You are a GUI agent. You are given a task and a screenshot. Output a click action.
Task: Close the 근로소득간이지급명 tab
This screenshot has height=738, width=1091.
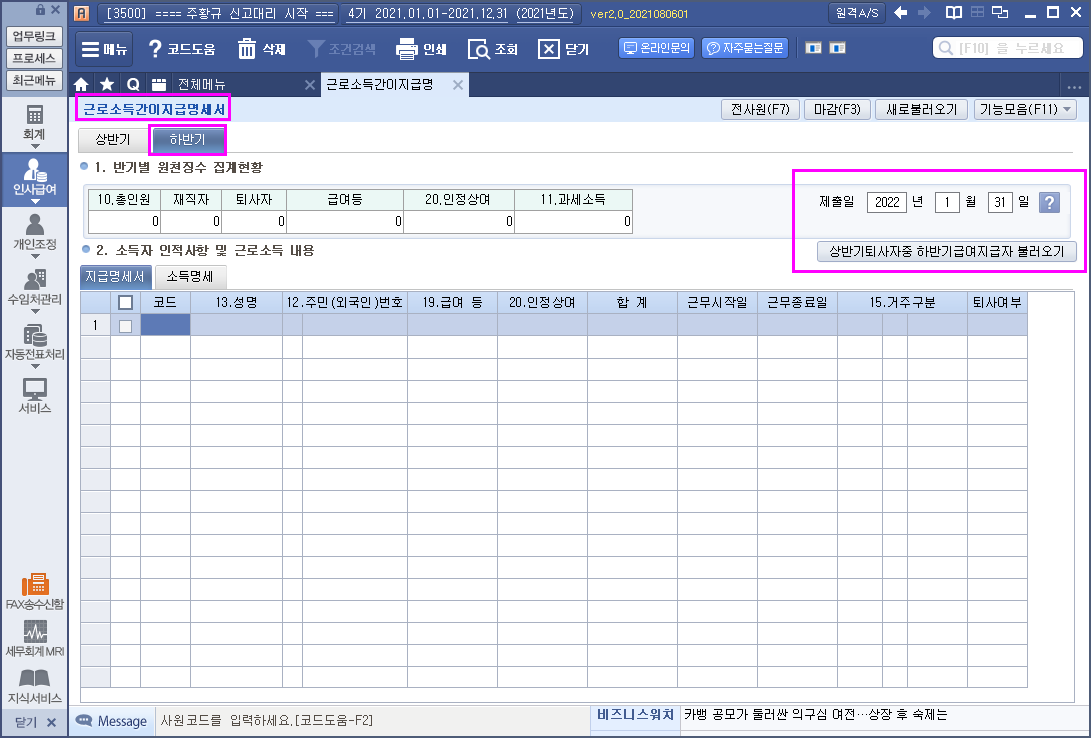coord(458,85)
